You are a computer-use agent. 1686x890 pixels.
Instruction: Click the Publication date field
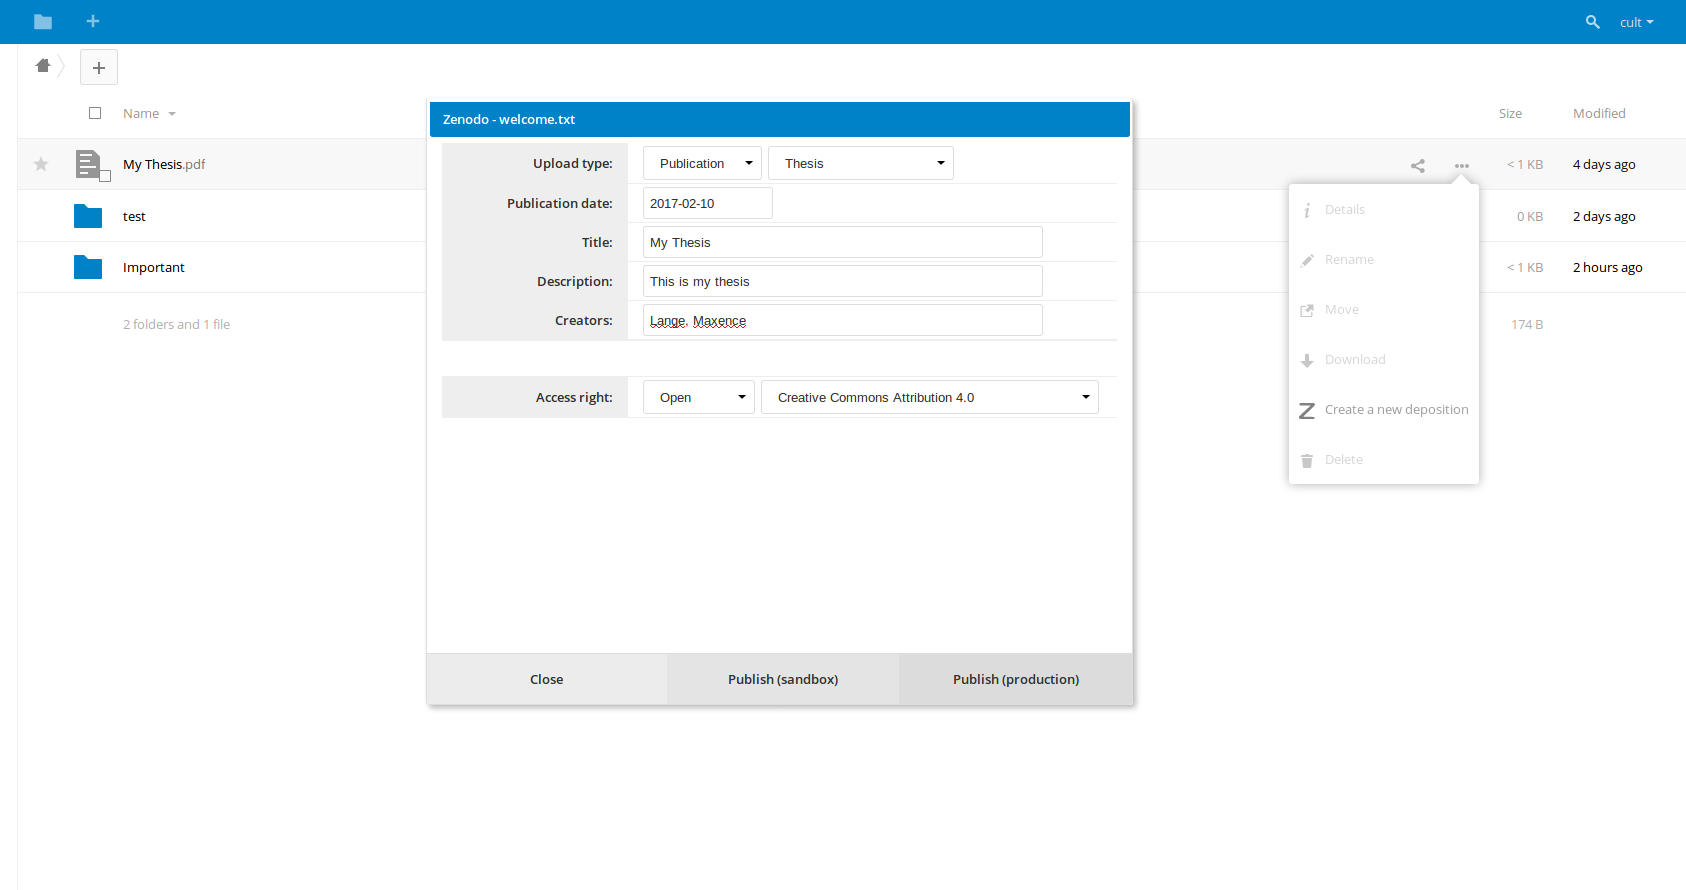[708, 203]
